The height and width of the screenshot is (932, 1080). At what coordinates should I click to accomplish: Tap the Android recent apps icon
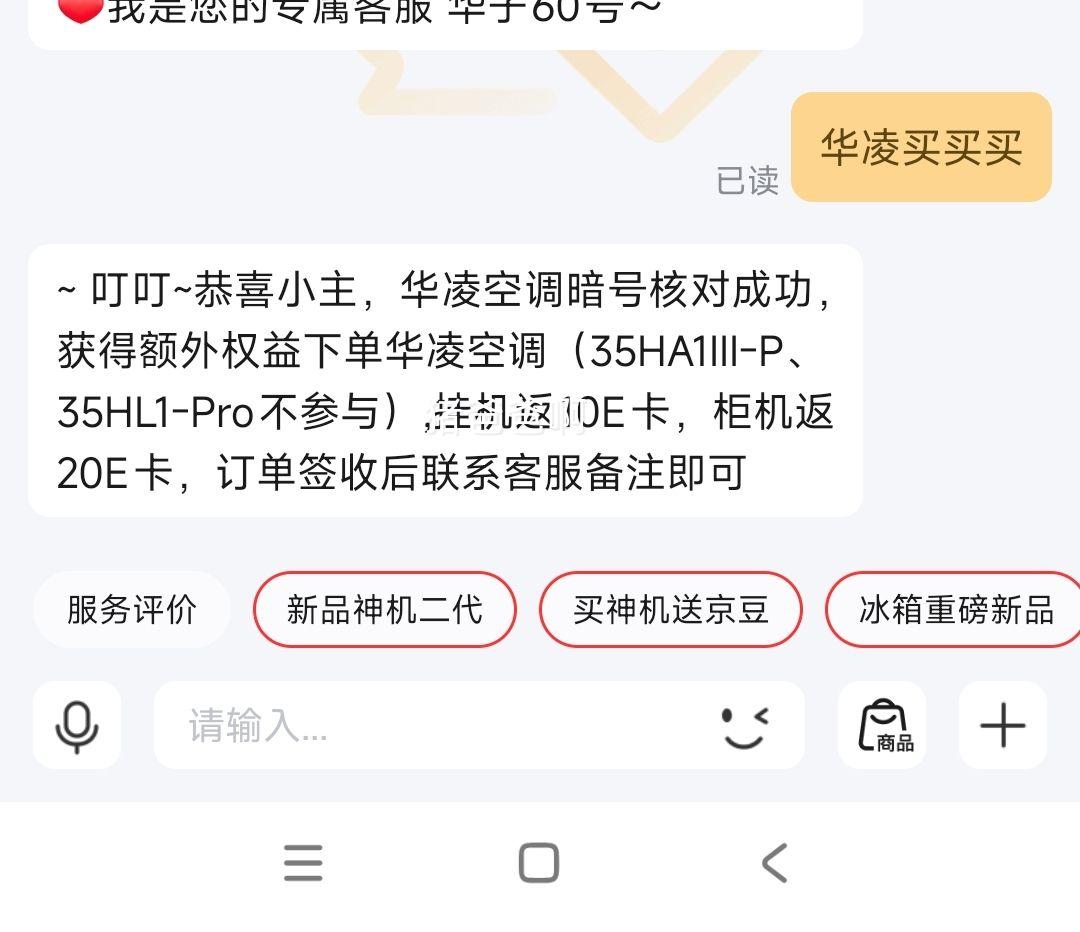303,862
